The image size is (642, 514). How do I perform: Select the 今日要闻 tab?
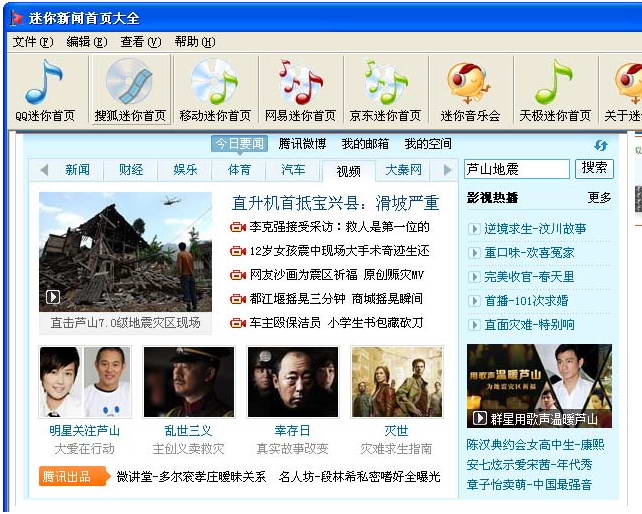click(240, 144)
